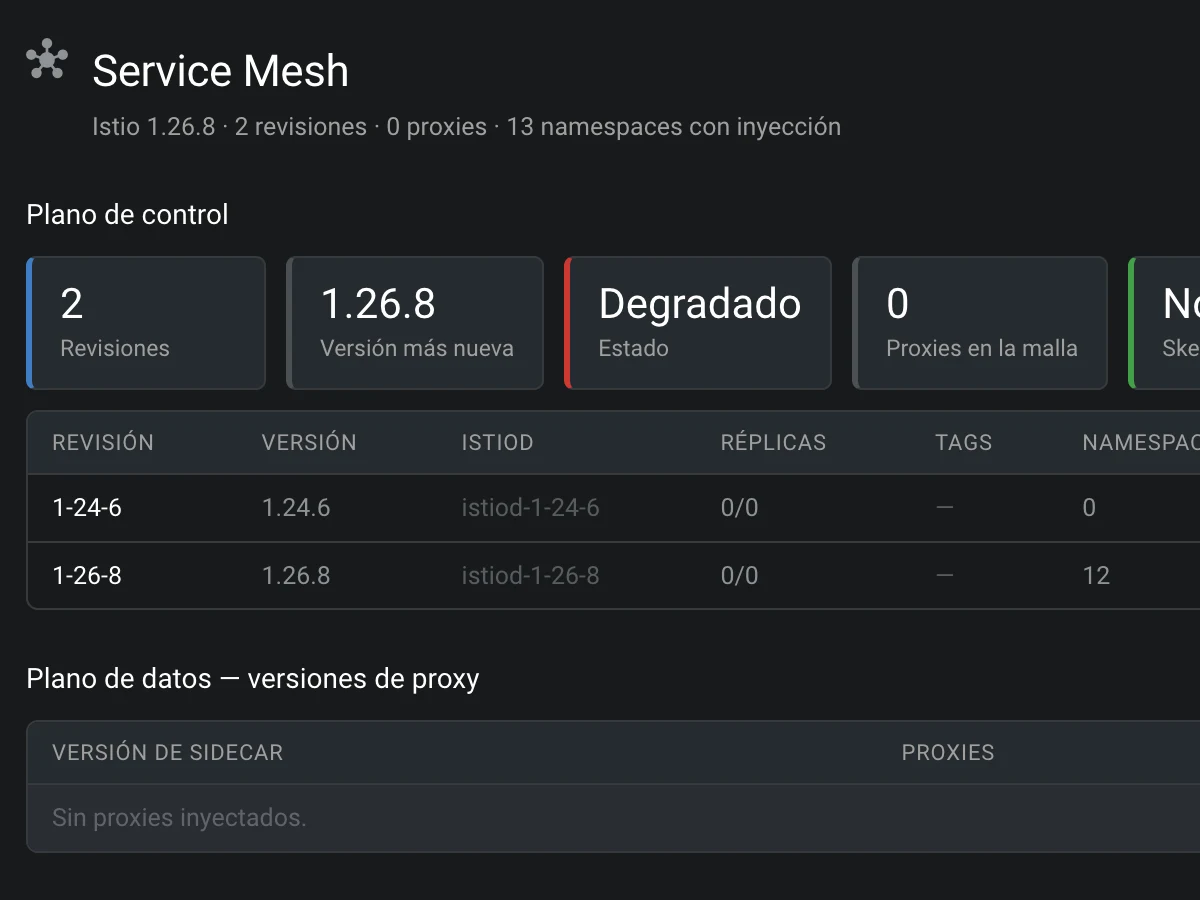The height and width of the screenshot is (900, 1200).
Task: Open the Versión más nueva card
Action: point(415,323)
